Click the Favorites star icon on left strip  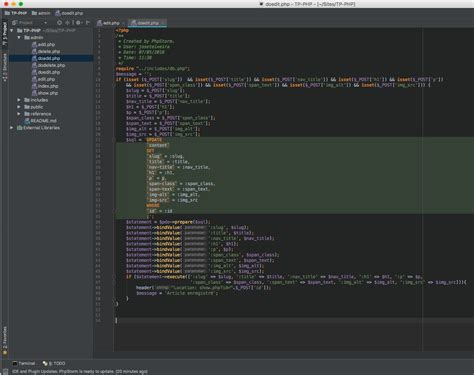click(x=5, y=353)
